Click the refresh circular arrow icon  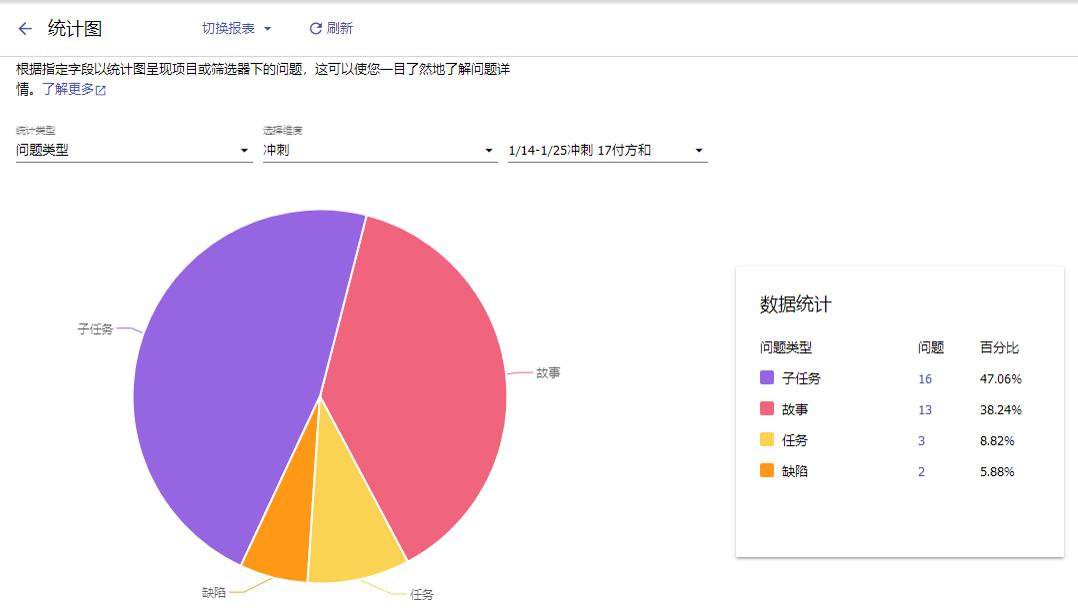[316, 28]
